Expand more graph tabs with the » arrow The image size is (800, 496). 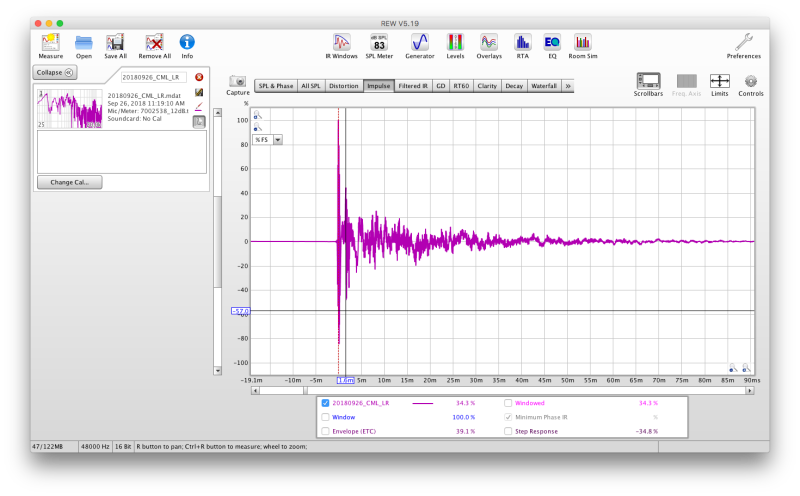568,86
